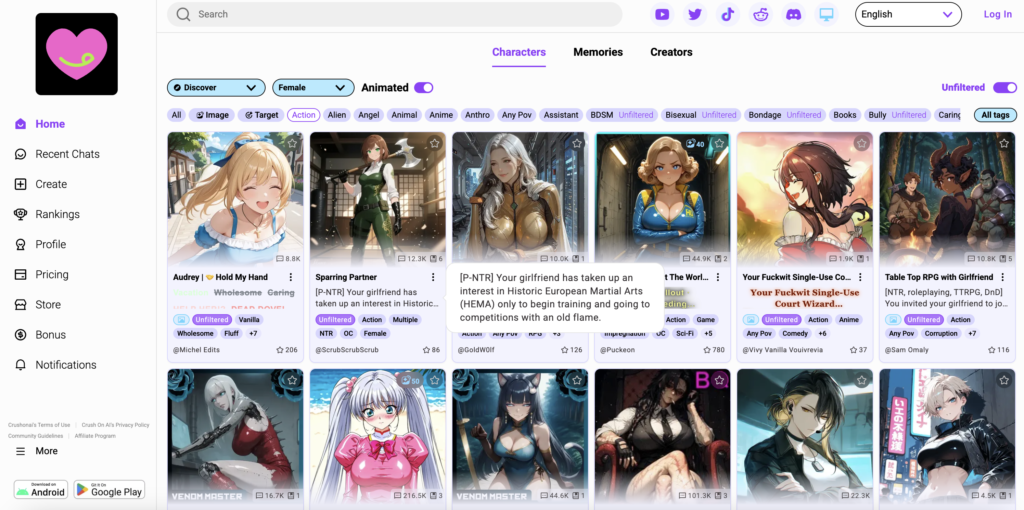
Task: Open Pricing in the sidebar
Action: (41, 274)
